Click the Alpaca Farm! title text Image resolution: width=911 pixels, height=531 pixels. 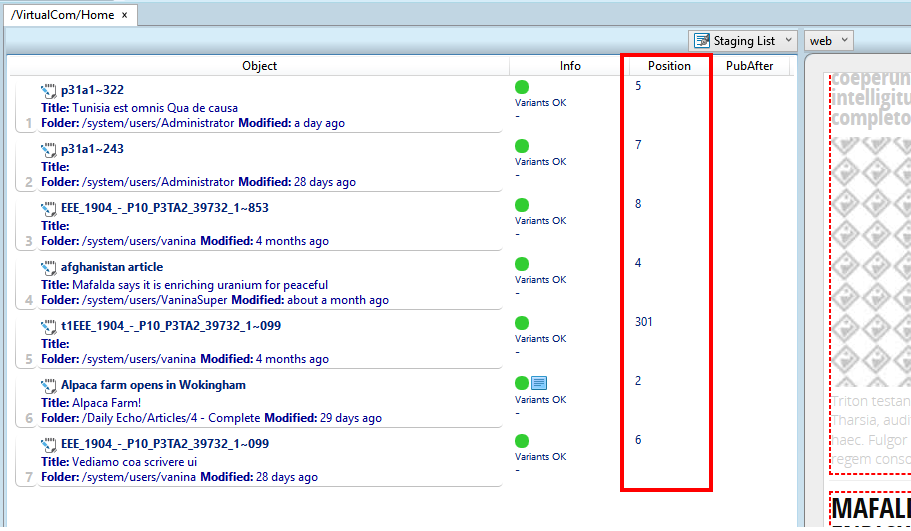point(107,403)
